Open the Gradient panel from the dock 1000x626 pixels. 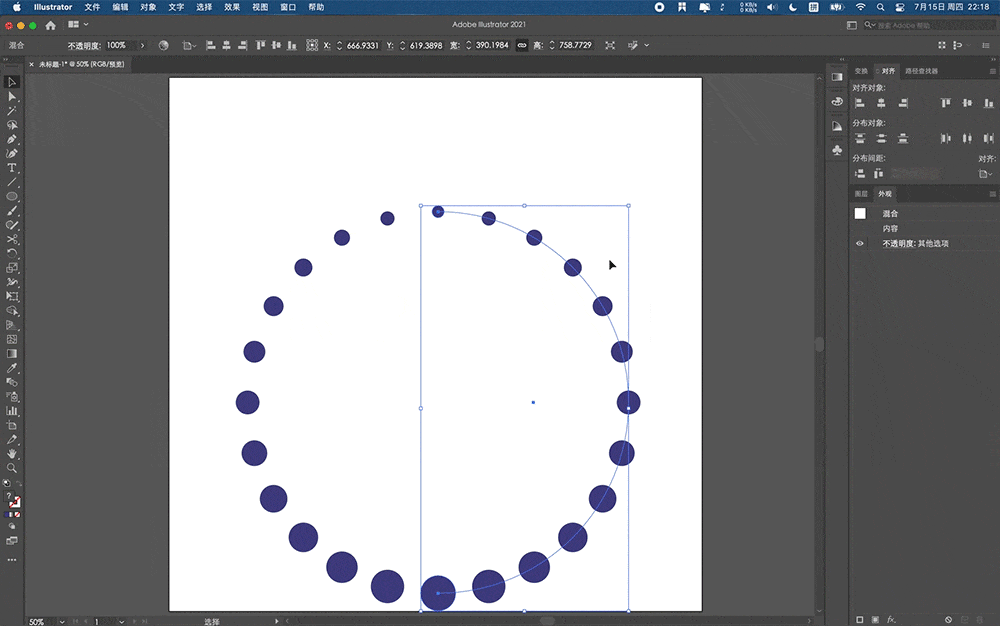click(837, 76)
